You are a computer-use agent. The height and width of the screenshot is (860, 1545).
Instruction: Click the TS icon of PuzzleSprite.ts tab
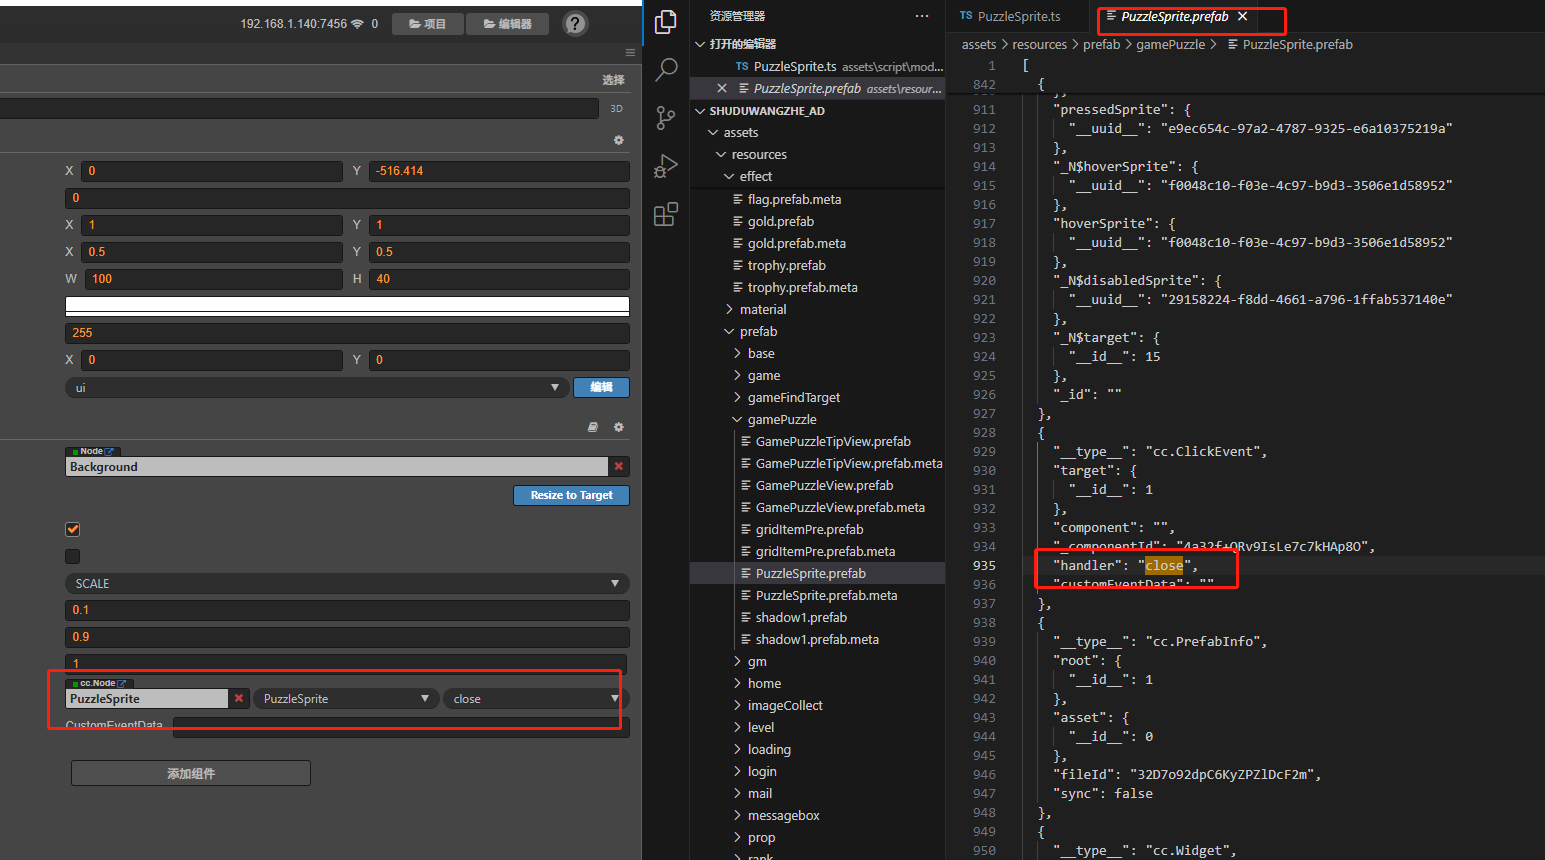click(966, 16)
